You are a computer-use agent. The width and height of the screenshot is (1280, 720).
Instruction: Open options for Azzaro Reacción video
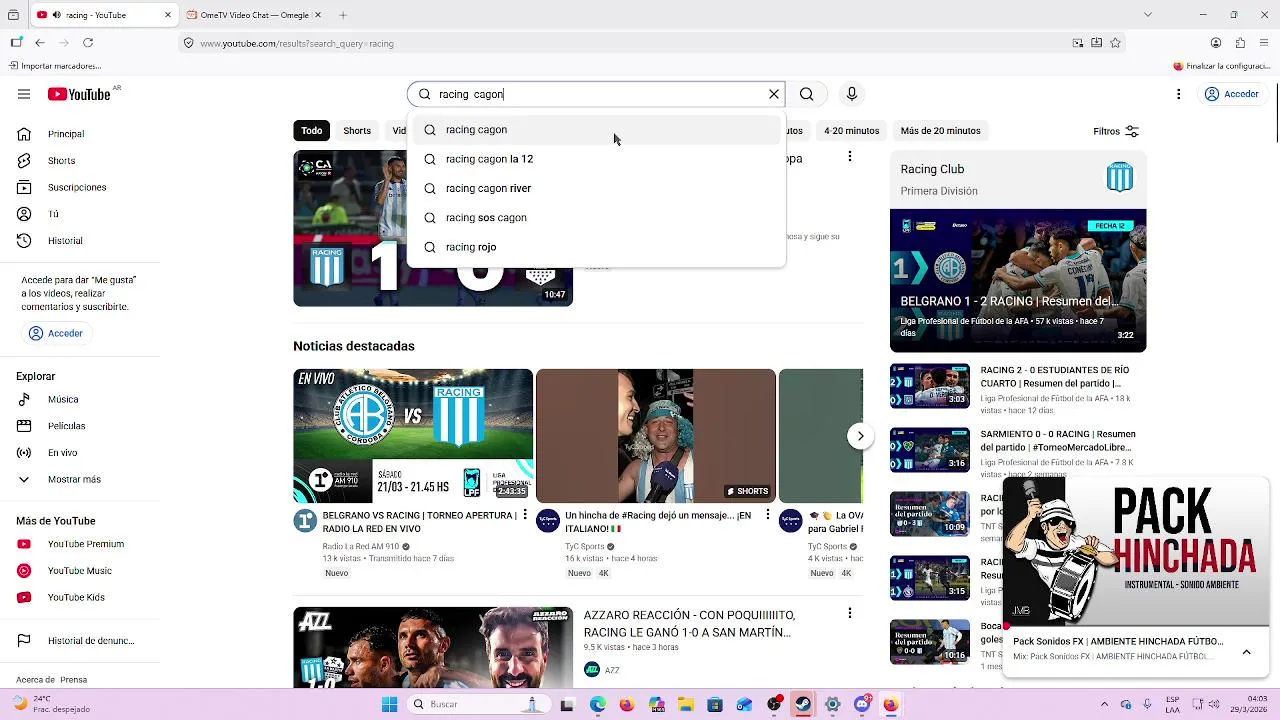(x=850, y=613)
